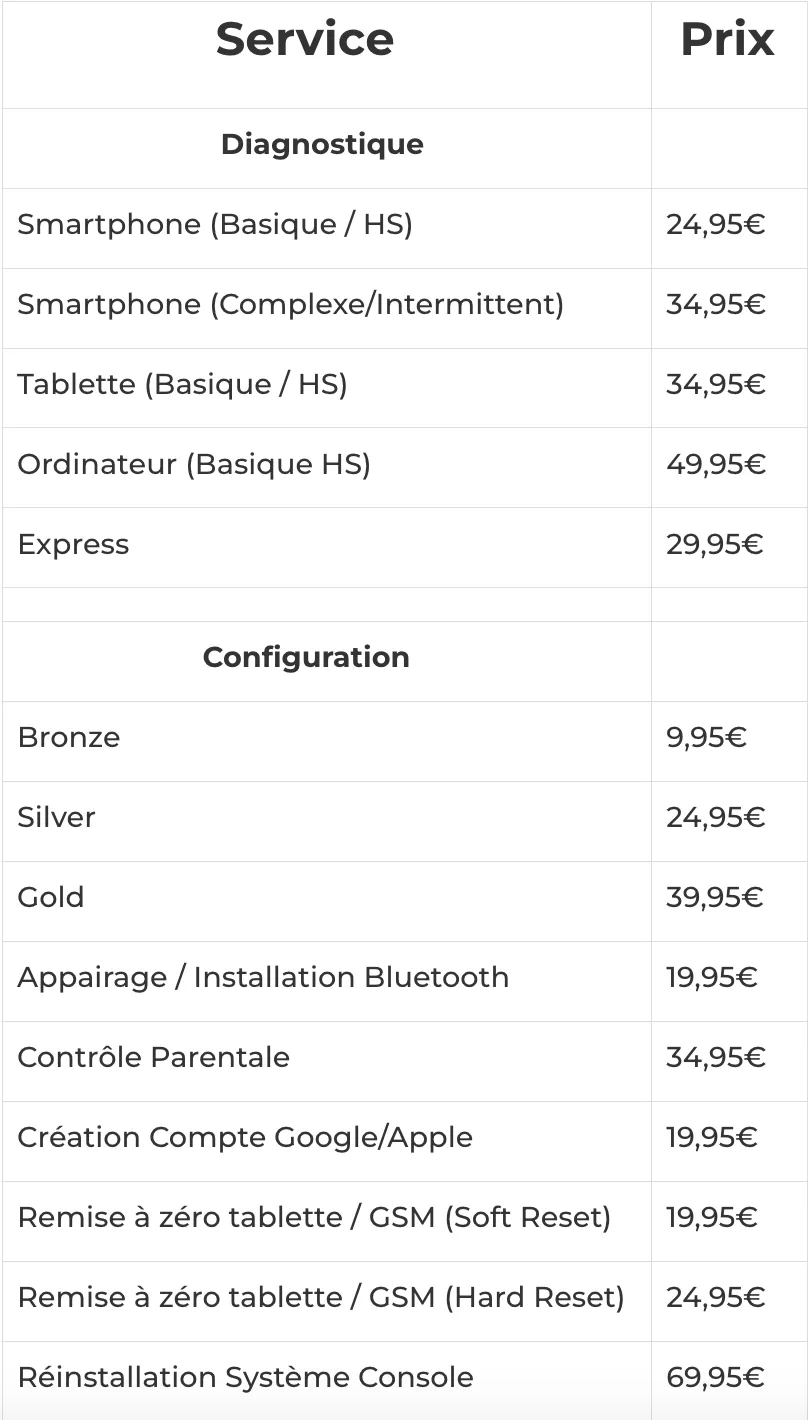
Task: Select Appairage / Installation Bluetooth service
Action: pos(263,978)
